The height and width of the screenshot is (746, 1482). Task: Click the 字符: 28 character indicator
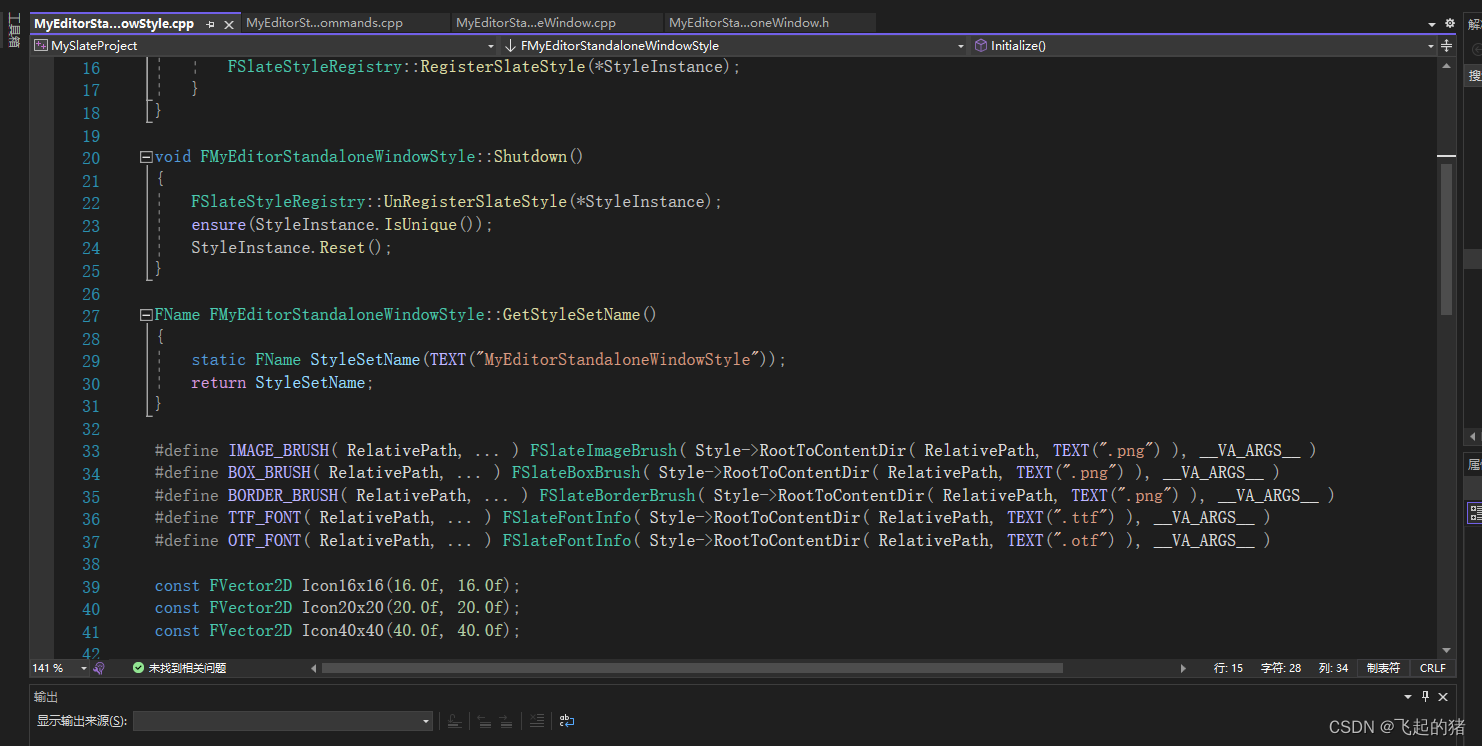(1281, 668)
